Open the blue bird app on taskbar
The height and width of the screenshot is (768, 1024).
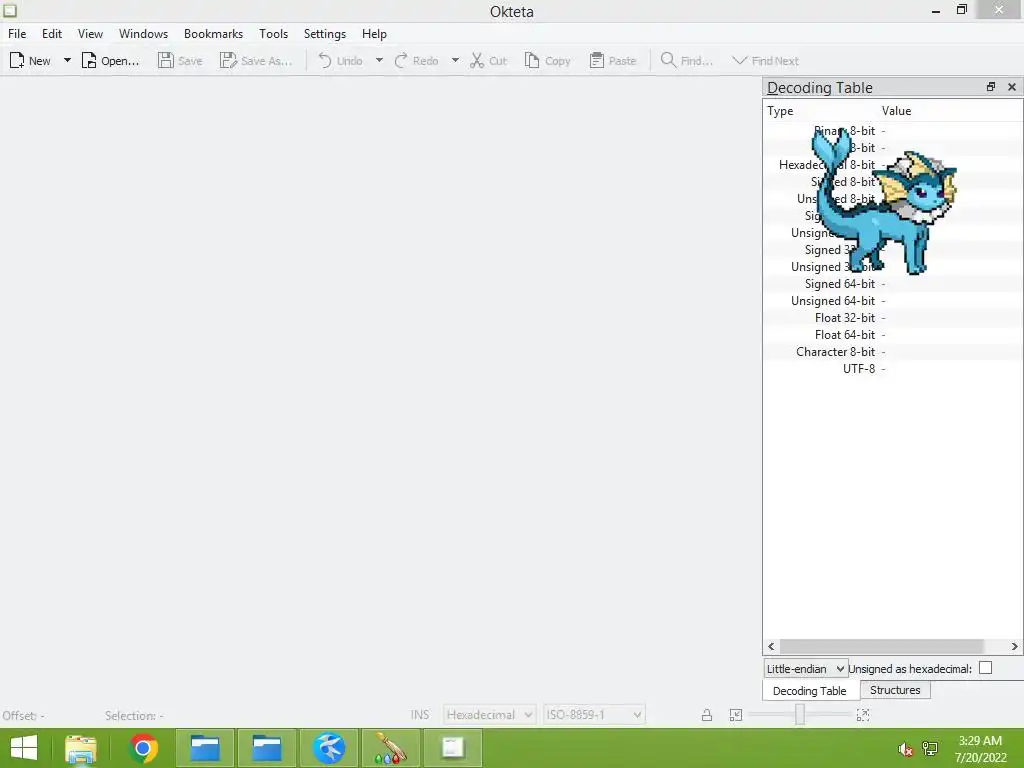click(329, 748)
